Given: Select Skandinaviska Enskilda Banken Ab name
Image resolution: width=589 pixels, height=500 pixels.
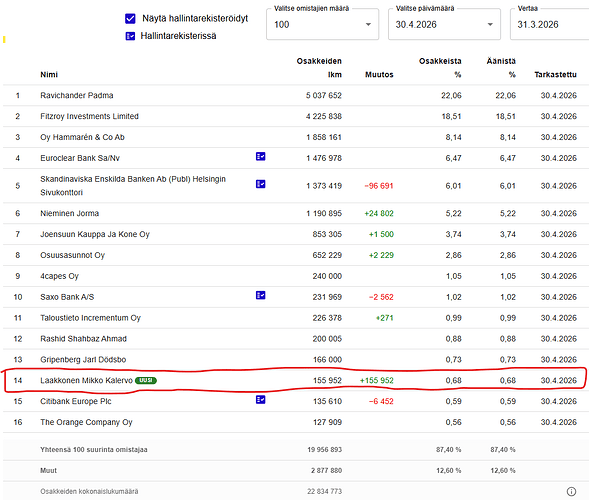Looking at the screenshot, I should (x=133, y=186).
